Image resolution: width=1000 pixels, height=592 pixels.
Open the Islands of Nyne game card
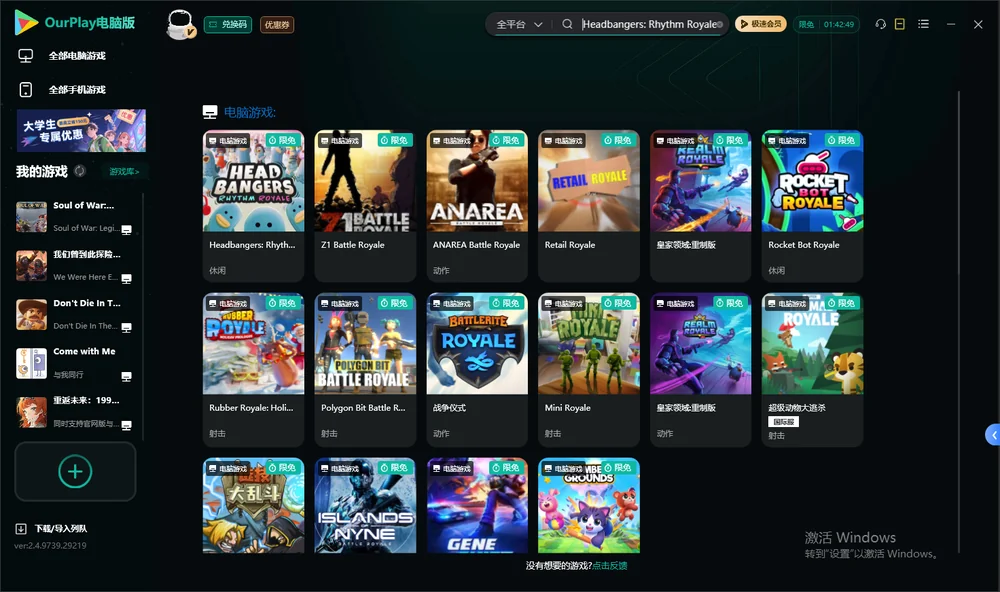(365, 505)
